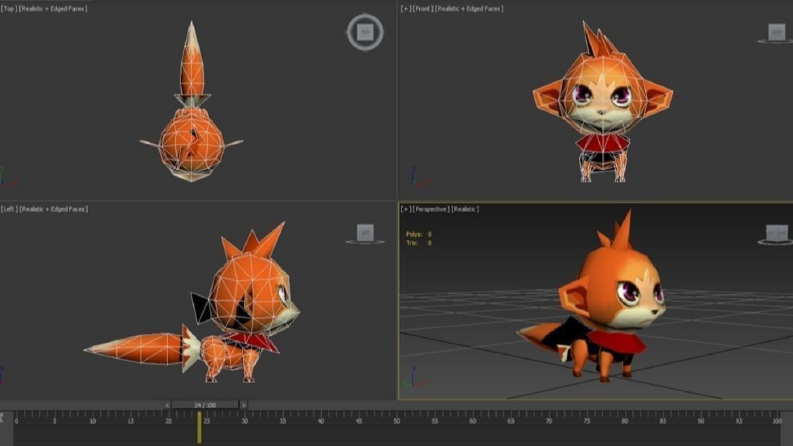Viewport: 793px width, 446px height.
Task: Select the character's tail in the Left viewport
Action: coord(137,348)
